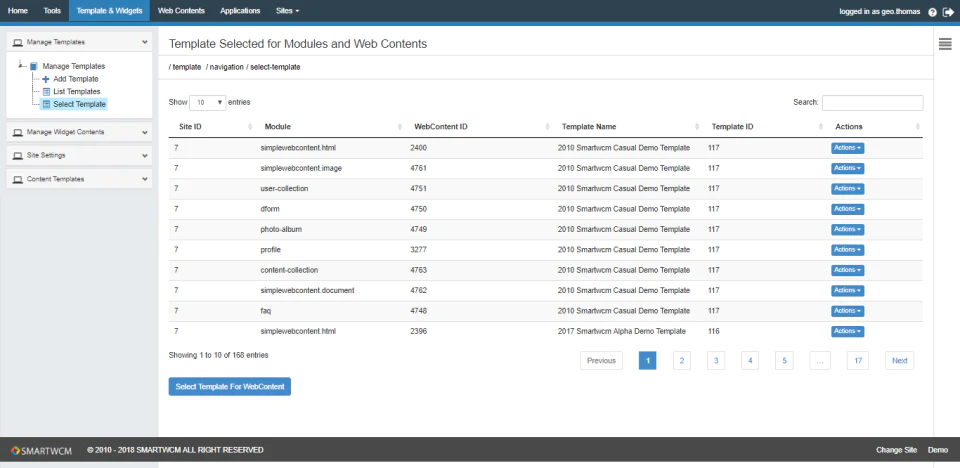Open Actions dropdown for user-collection row

[x=847, y=189]
